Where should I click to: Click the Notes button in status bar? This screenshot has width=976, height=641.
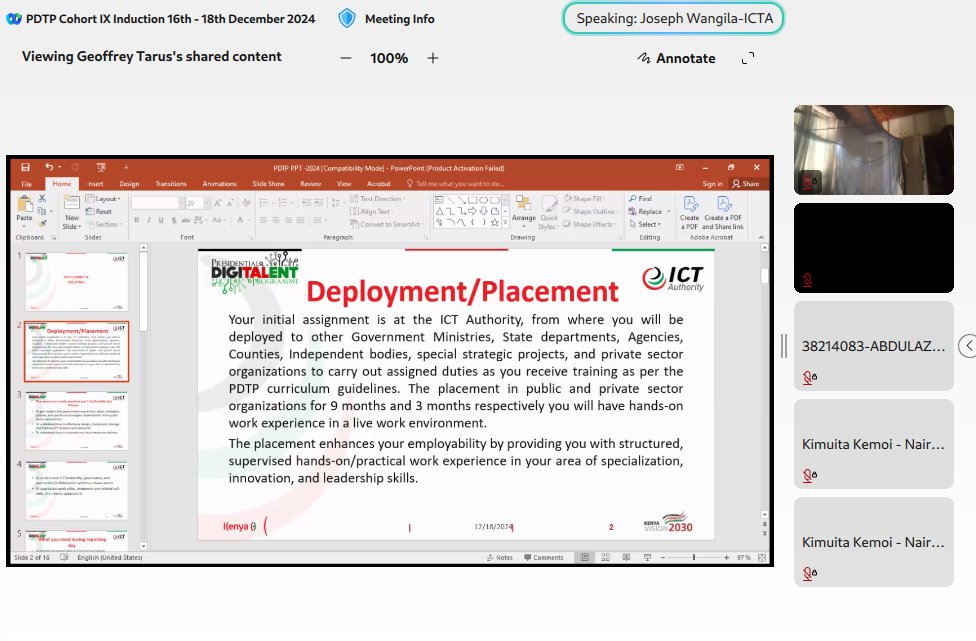click(500, 558)
